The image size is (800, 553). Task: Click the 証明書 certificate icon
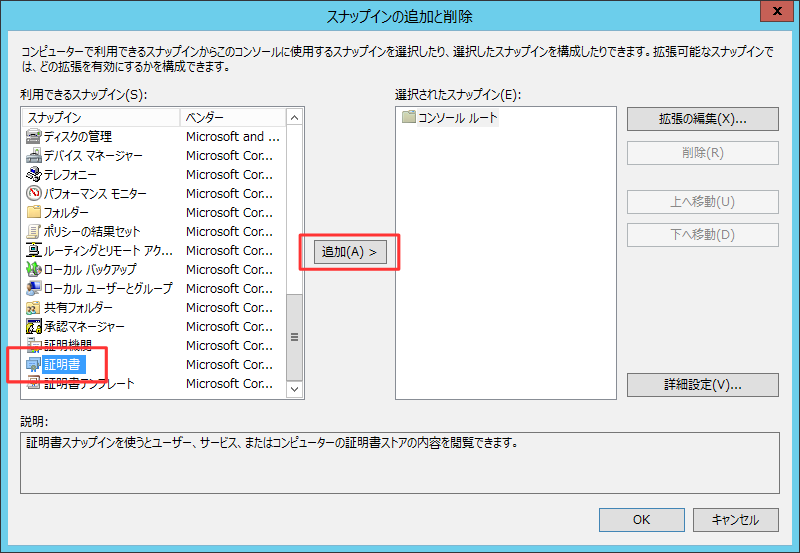[34, 364]
